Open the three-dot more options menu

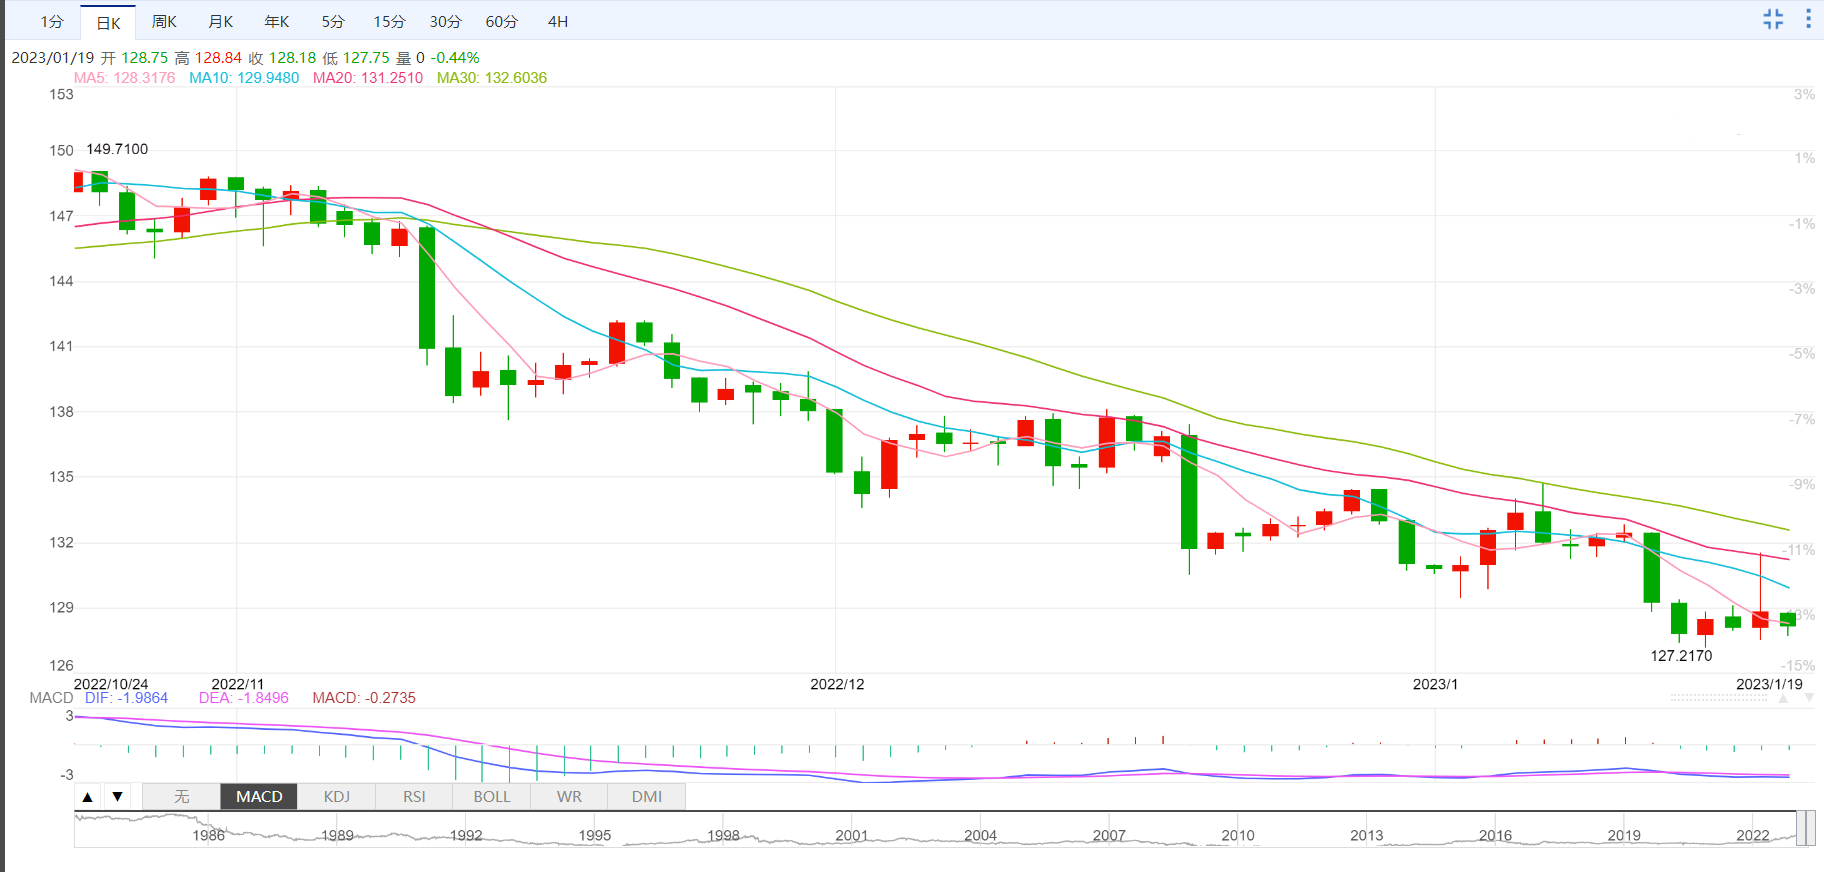click(1808, 19)
